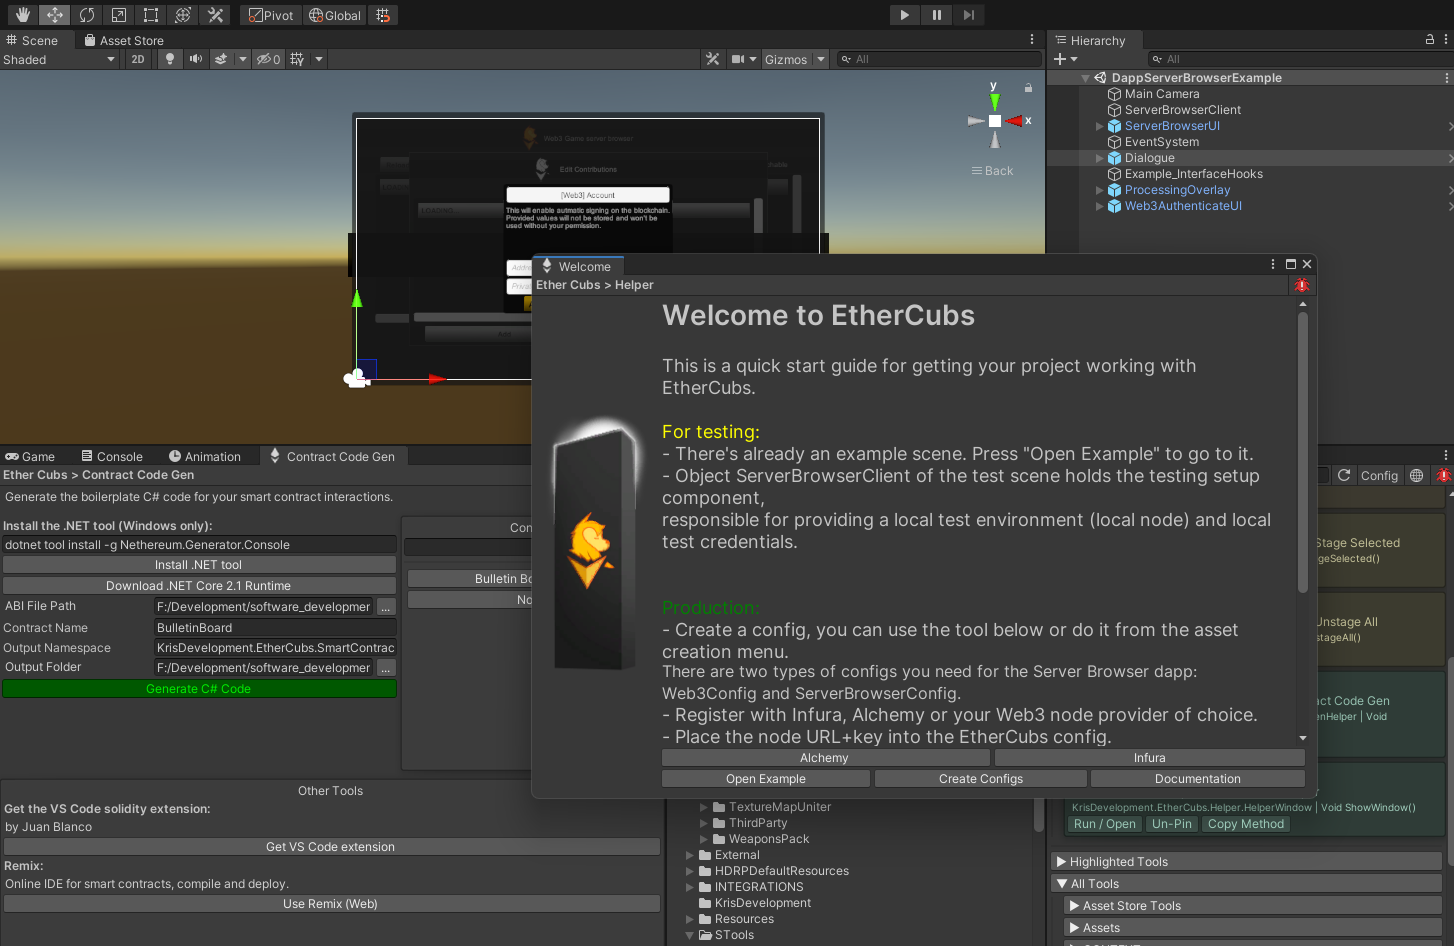The image size is (1454, 946).
Task: Switch to the Scene tab
Action: coord(32,40)
